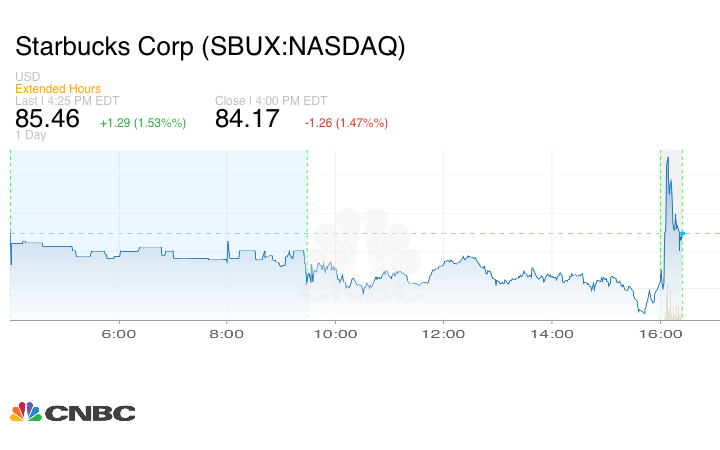Click the red -1.26 (1.47%) change
The height and width of the screenshot is (450, 720).
[346, 123]
